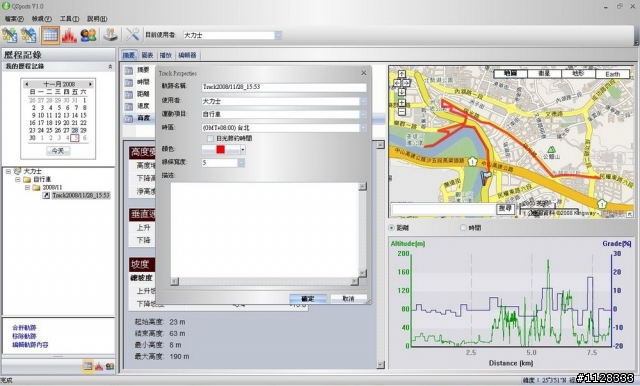Zoom in the map with plus button
The width and height of the screenshot is (640, 386).
click(x=402, y=103)
